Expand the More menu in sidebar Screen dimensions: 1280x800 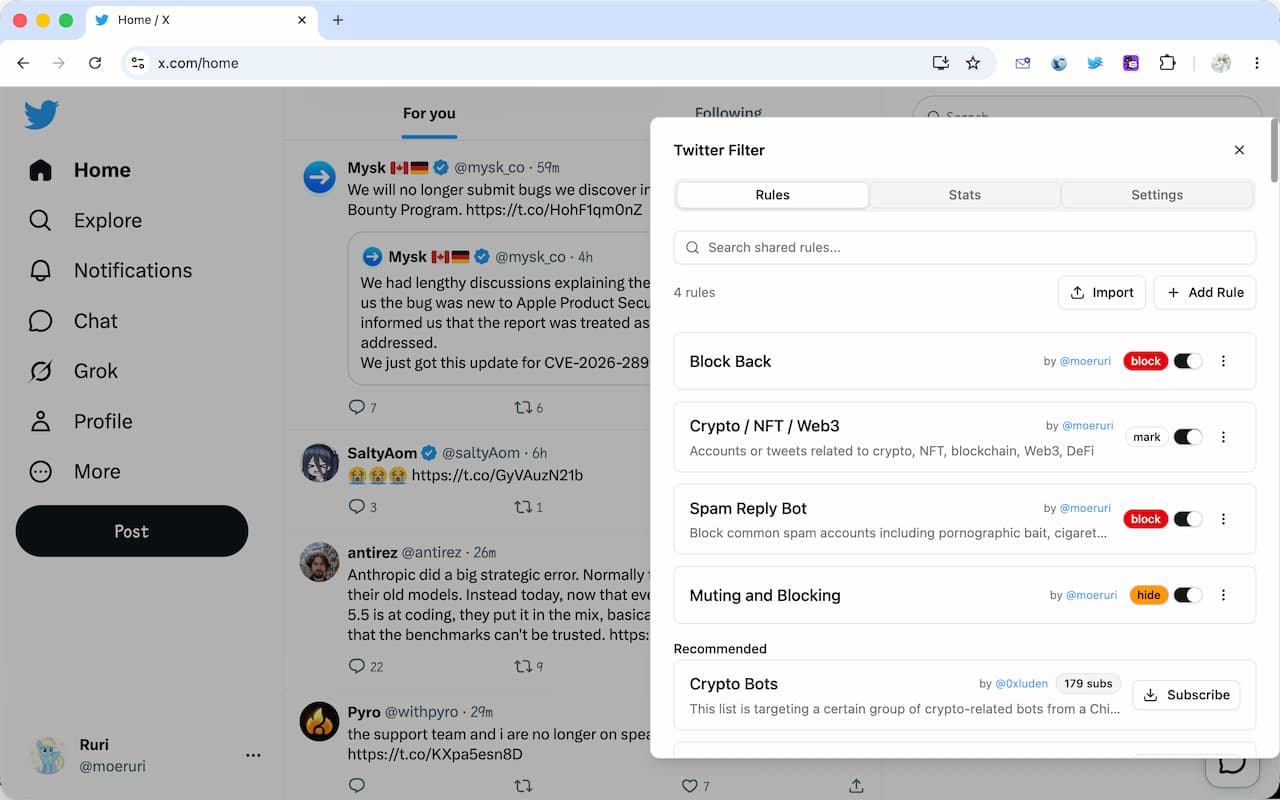click(75, 471)
